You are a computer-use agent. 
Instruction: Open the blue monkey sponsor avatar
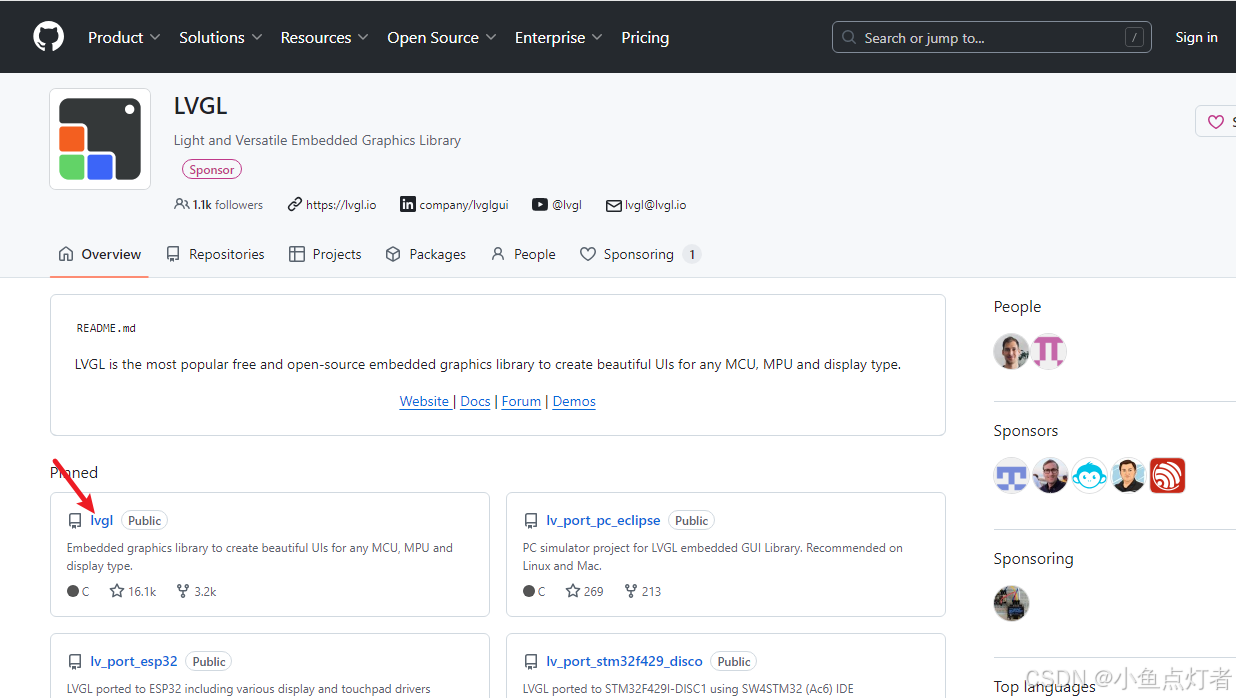point(1089,475)
